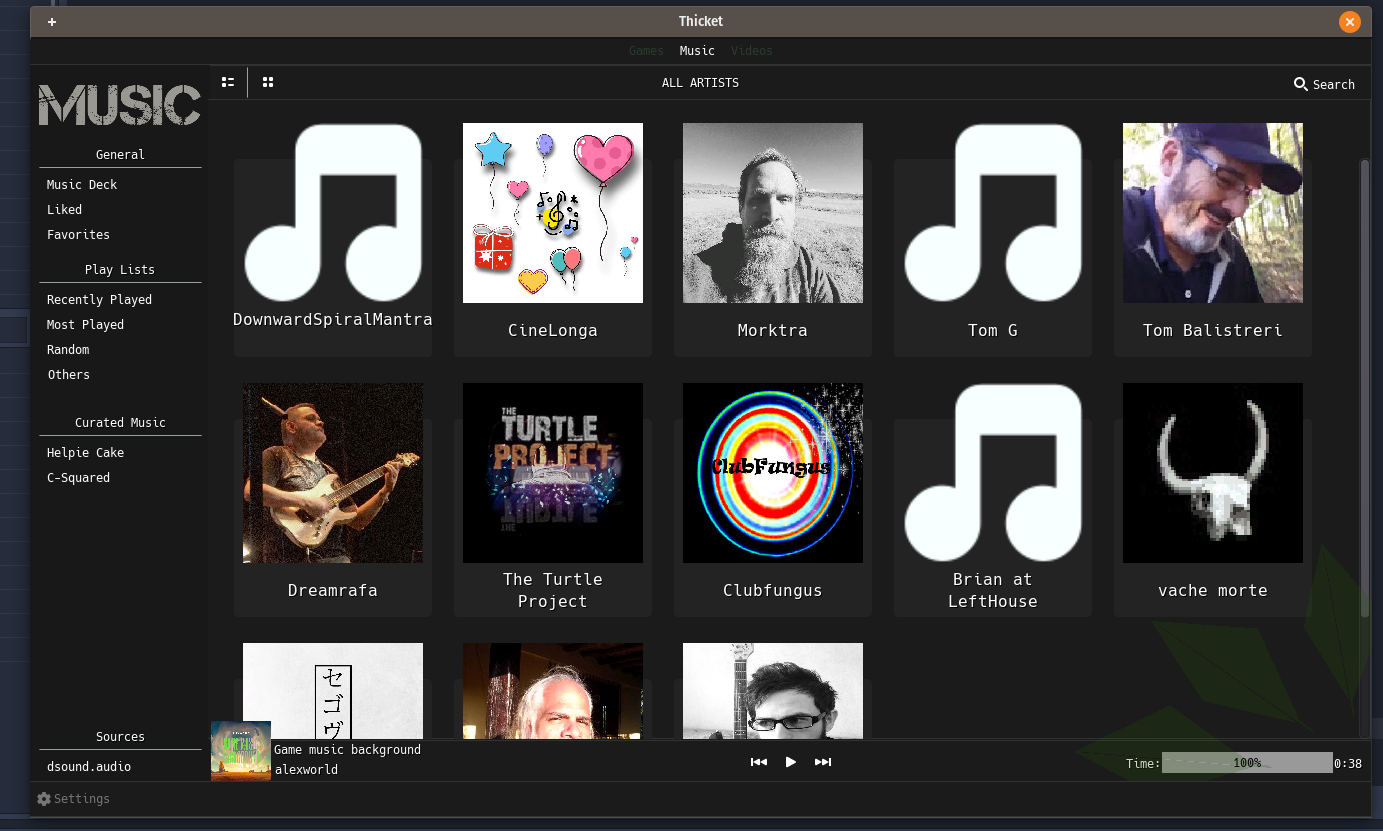Switch to grid view layout
This screenshot has height=831, width=1383.
(268, 82)
